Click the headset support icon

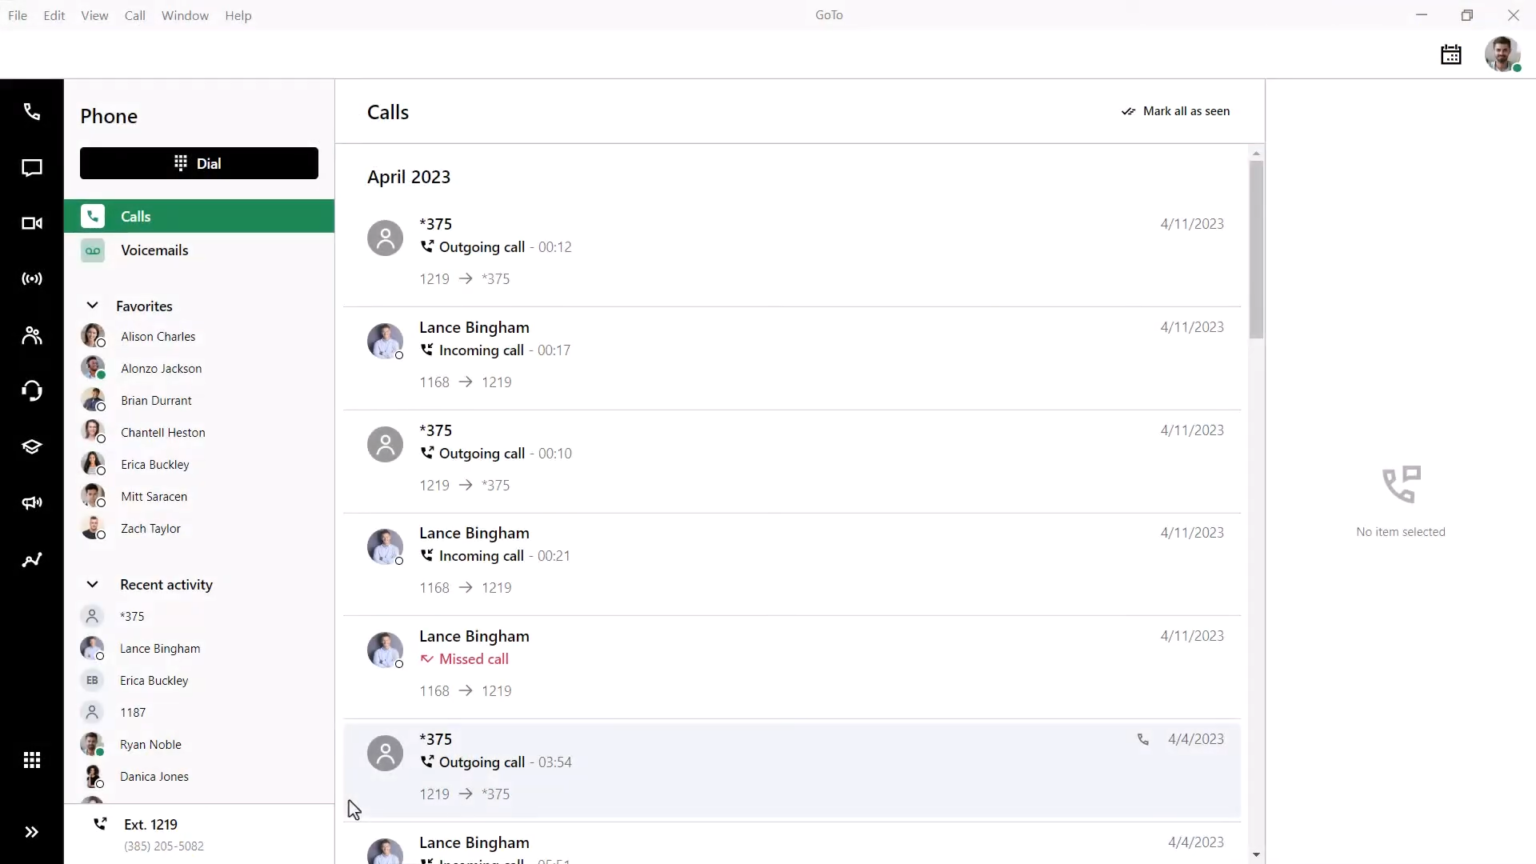[31, 390]
